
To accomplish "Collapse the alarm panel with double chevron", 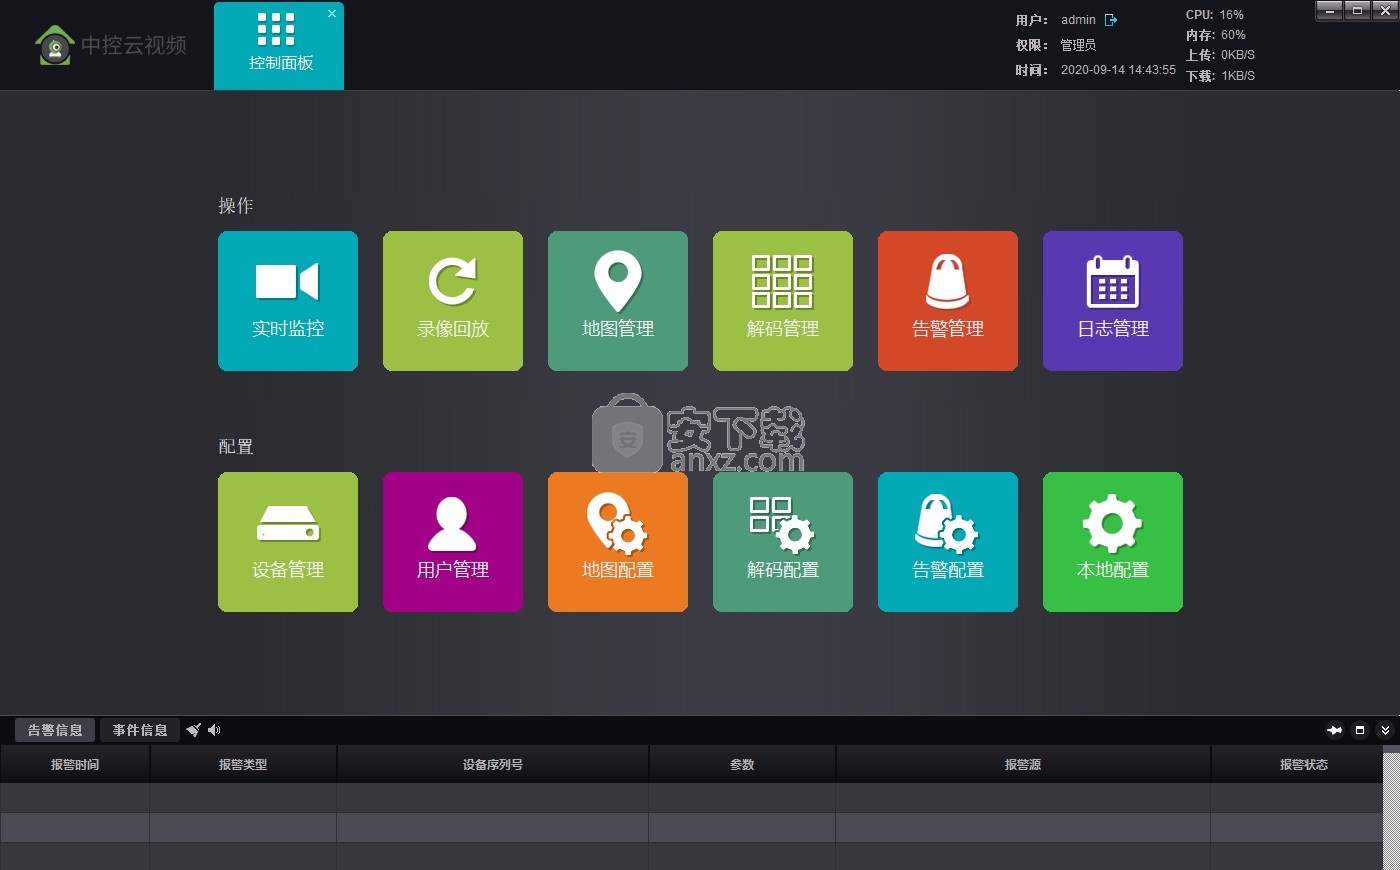I will (1385, 730).
